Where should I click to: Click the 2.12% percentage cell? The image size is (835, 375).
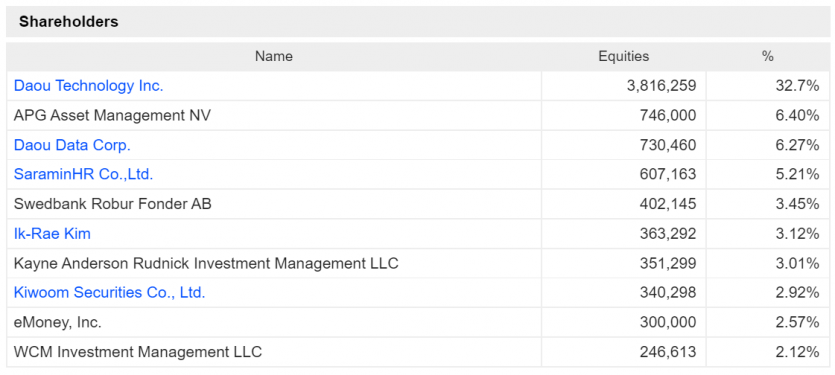pos(797,352)
